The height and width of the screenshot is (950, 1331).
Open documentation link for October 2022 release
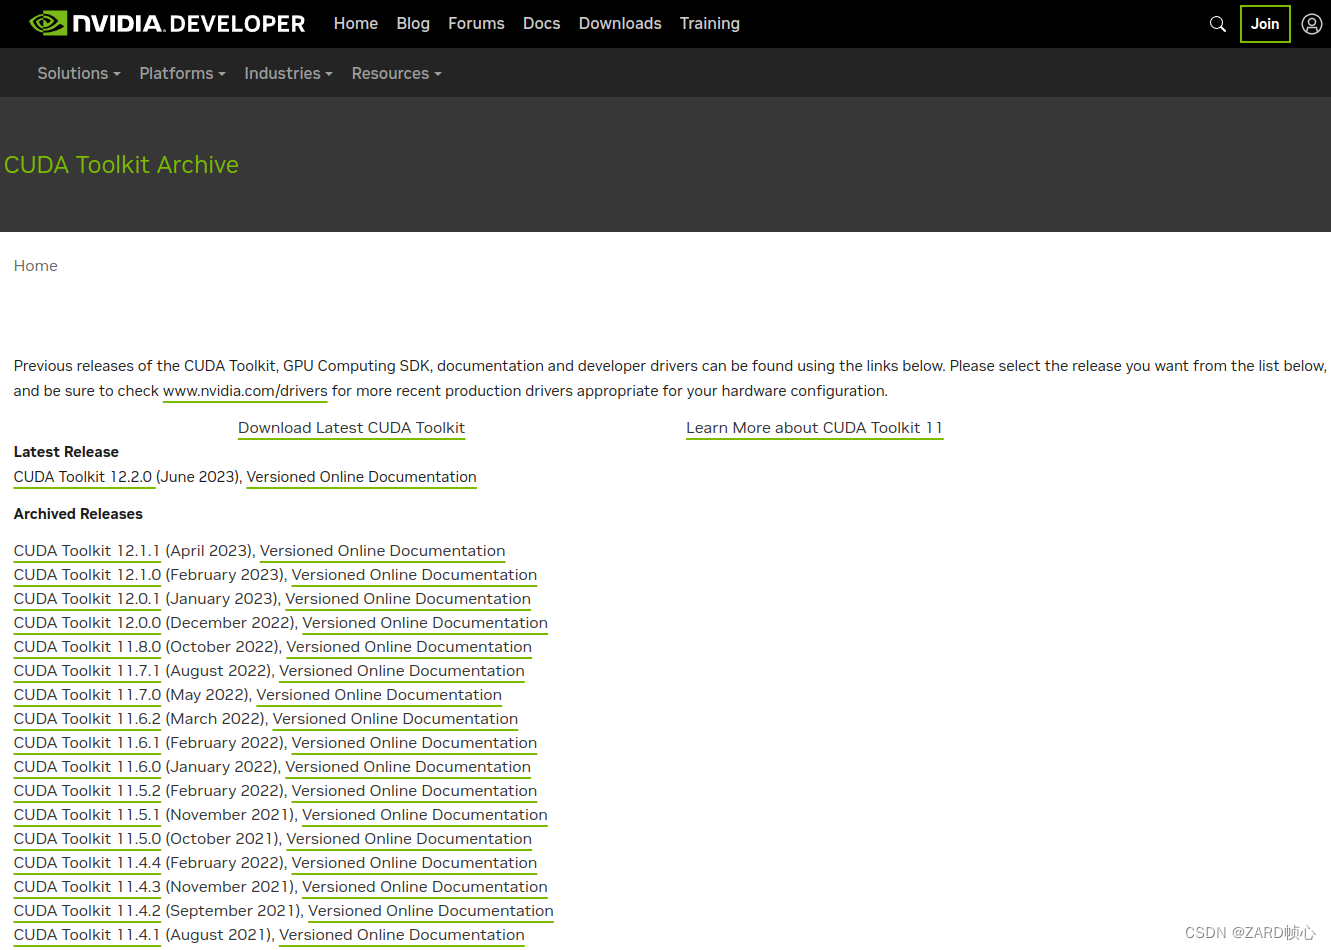[409, 647]
